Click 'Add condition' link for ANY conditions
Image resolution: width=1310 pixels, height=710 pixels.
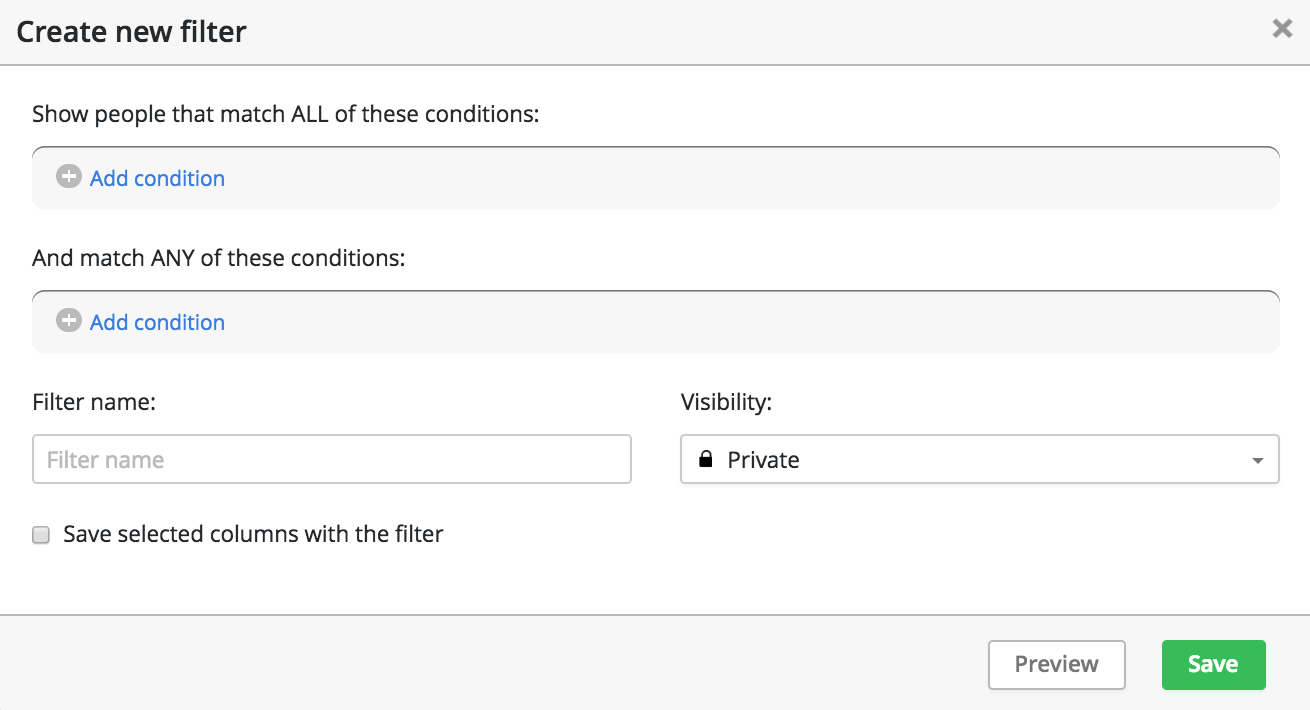tap(157, 322)
